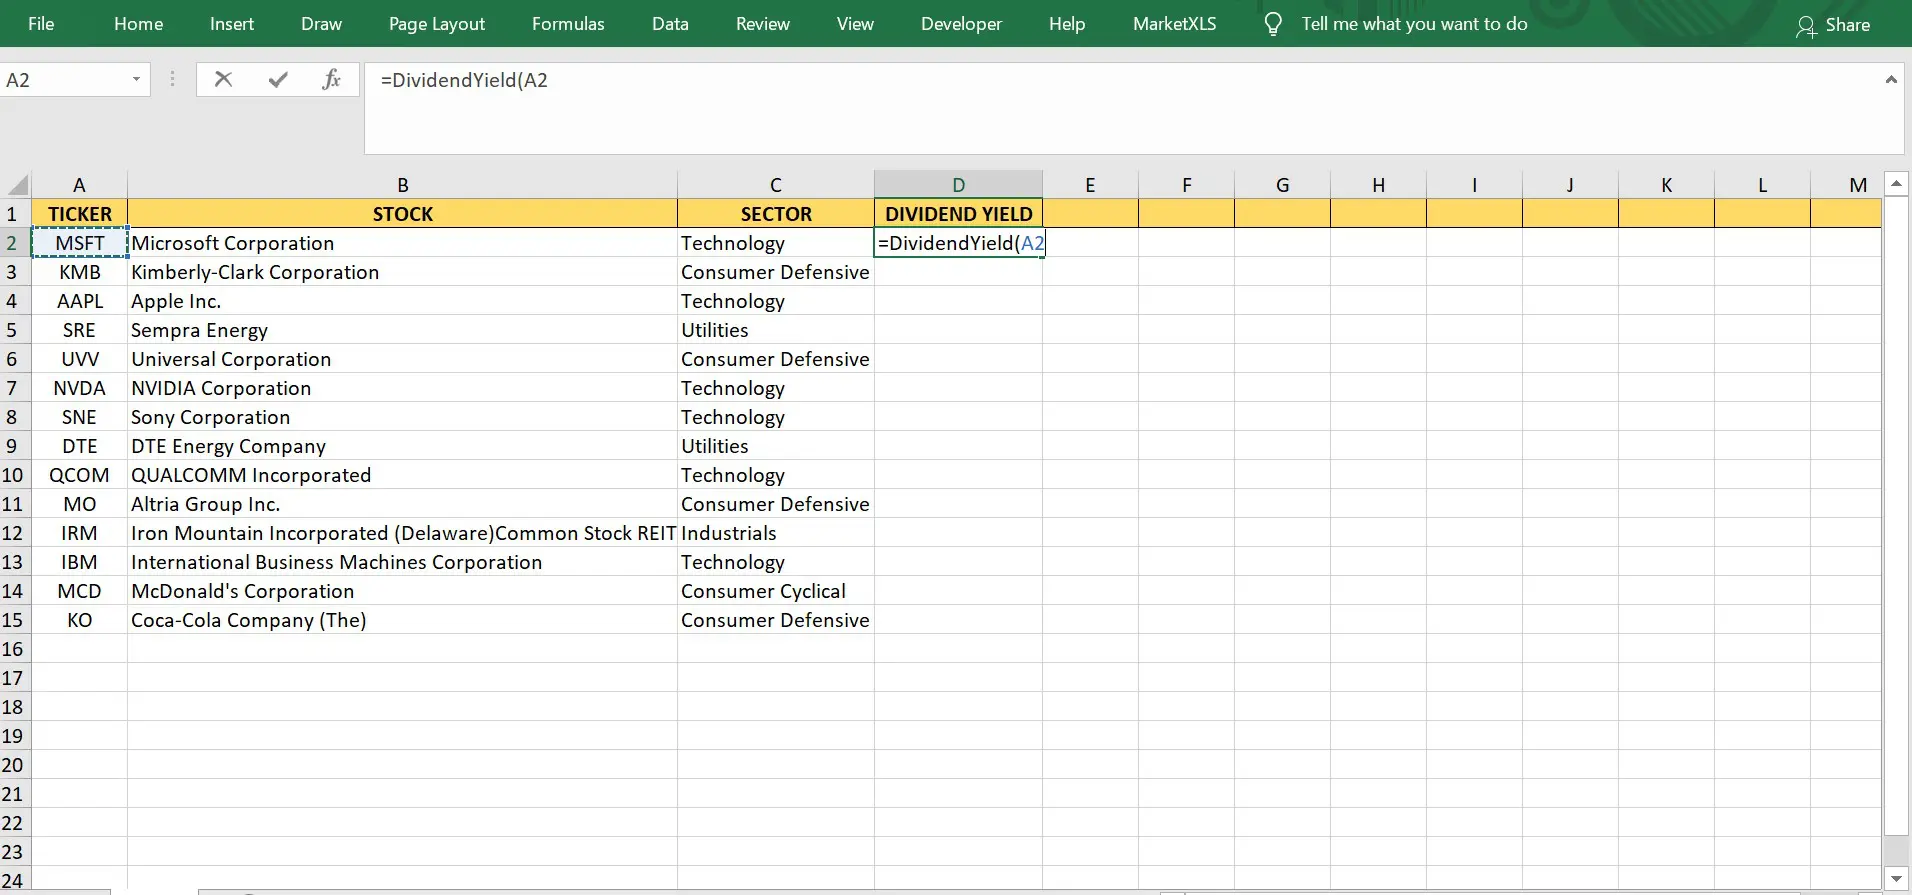Open Insert Function fx dialog
The width and height of the screenshot is (1912, 895).
click(331, 80)
